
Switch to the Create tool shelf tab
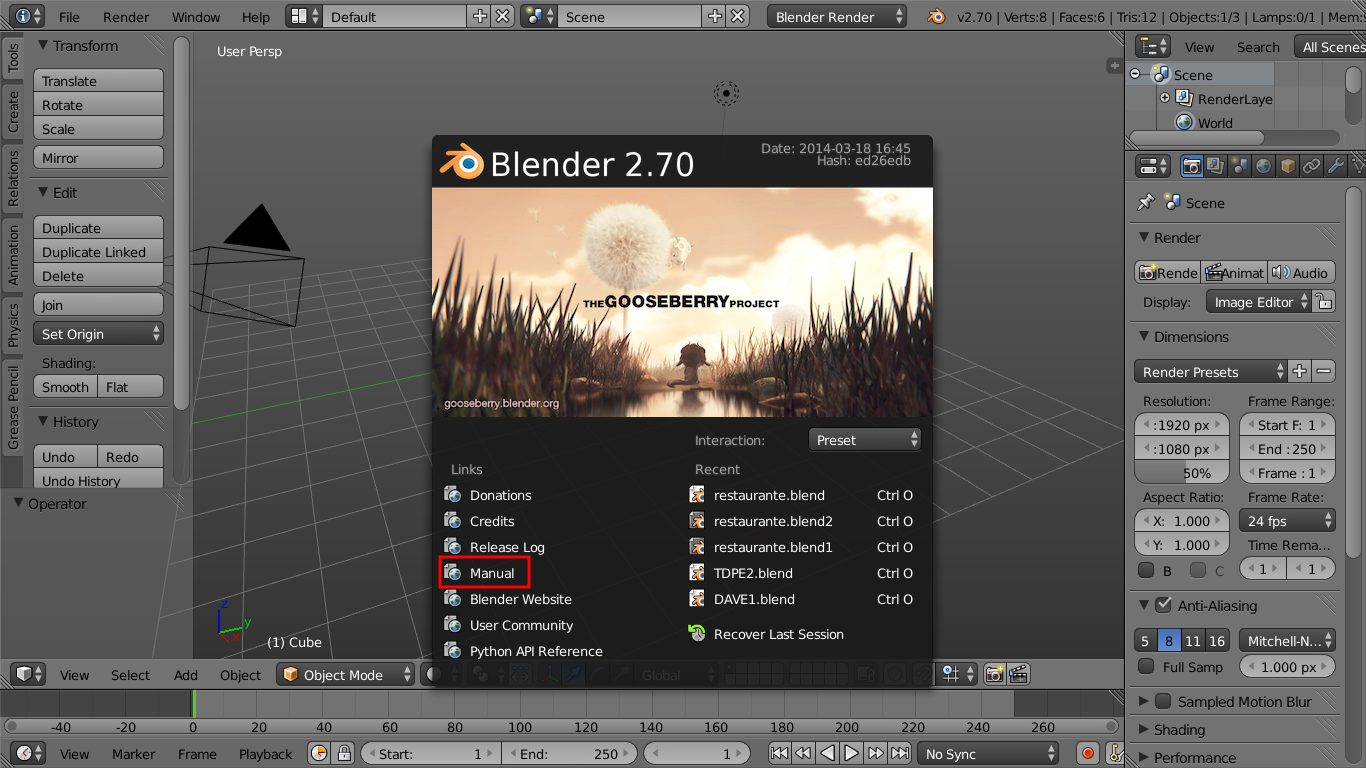click(x=13, y=112)
